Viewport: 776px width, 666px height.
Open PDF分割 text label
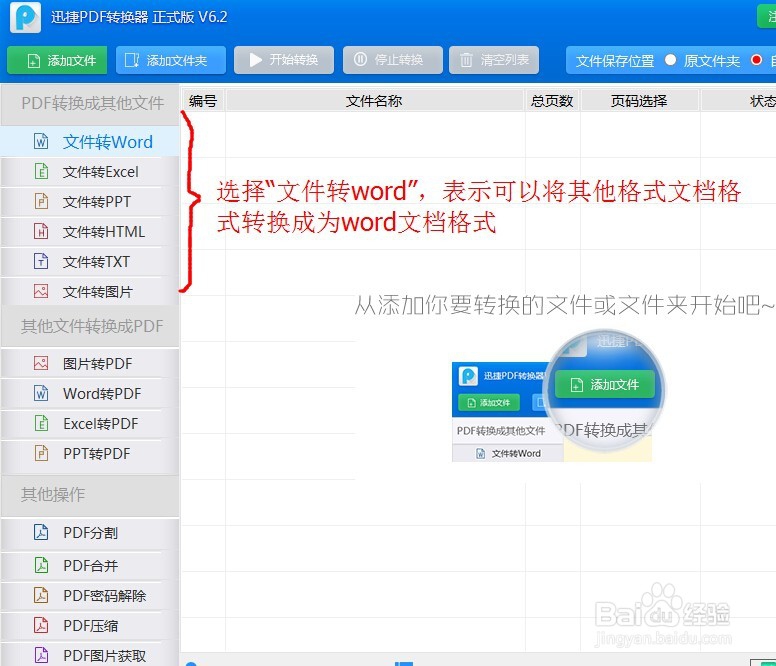(91, 533)
